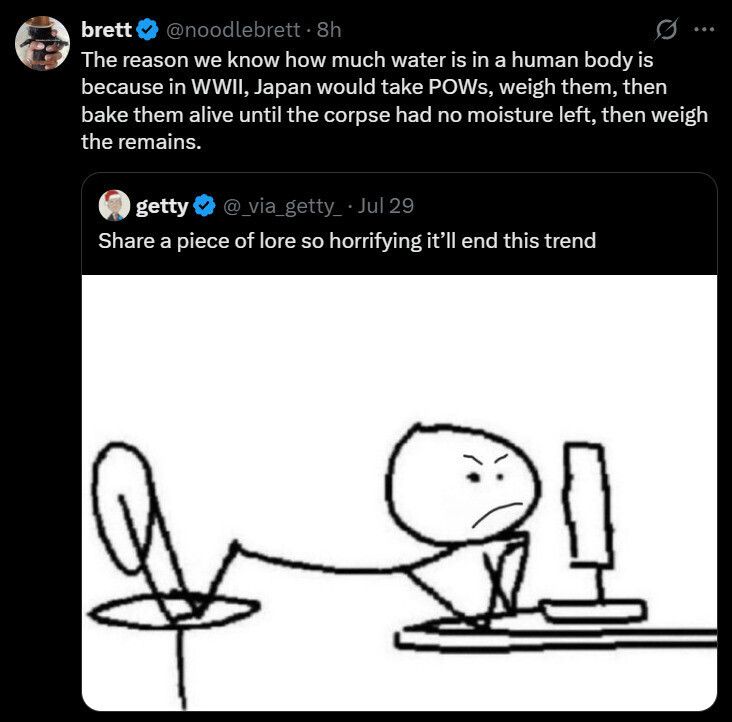This screenshot has width=732, height=722.
Task: Click the brett display name
Action: (107, 31)
